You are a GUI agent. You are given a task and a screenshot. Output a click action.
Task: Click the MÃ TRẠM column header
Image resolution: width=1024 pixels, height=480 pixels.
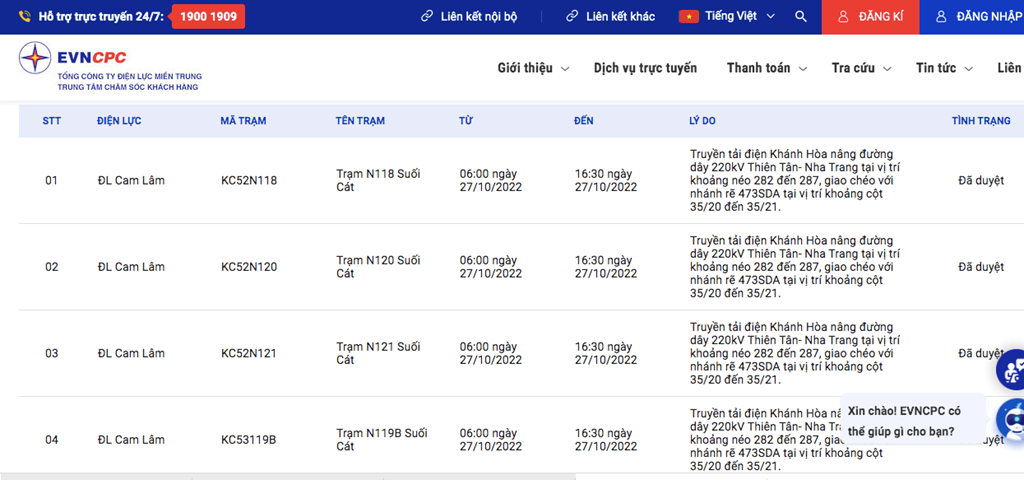[243, 121]
